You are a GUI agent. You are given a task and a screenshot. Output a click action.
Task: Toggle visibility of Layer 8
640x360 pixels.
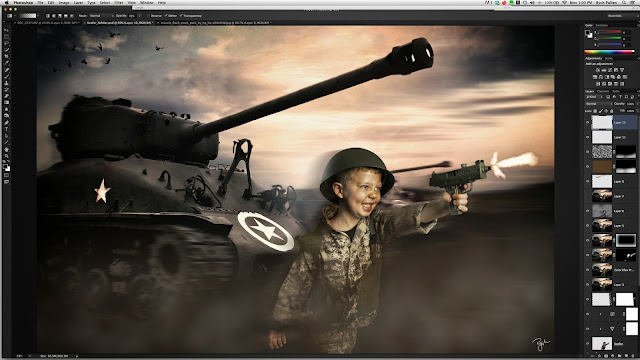pos(588,181)
